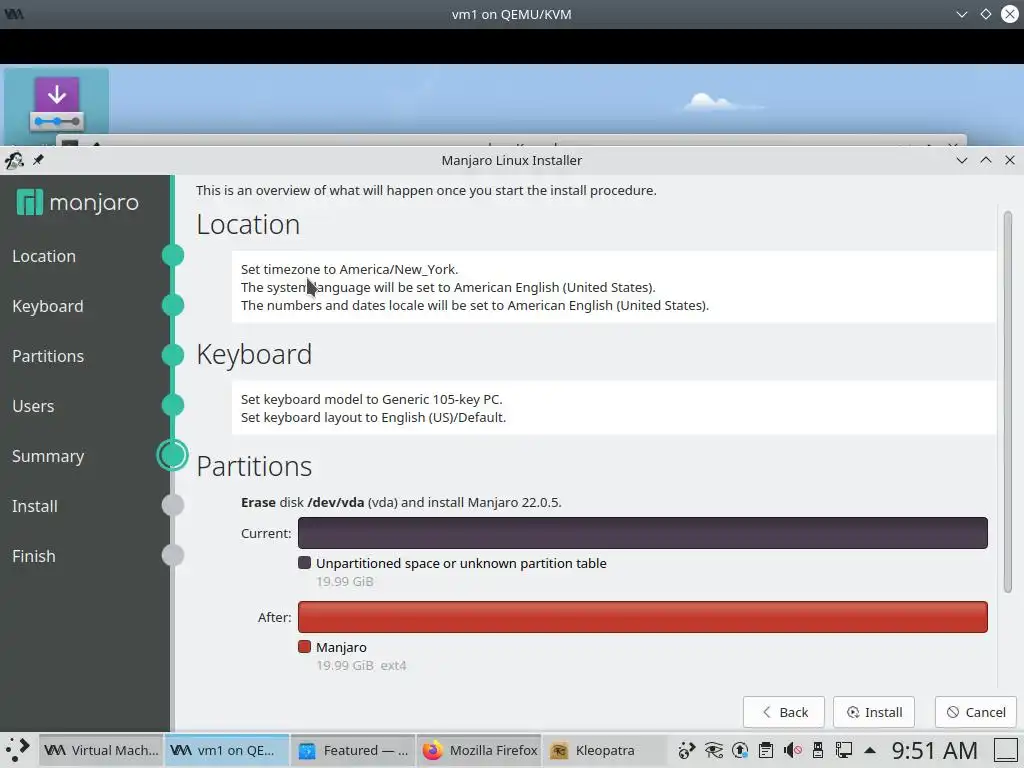1024x768 pixels.
Task: Click the Keyboard heading in summary
Action: click(254, 355)
